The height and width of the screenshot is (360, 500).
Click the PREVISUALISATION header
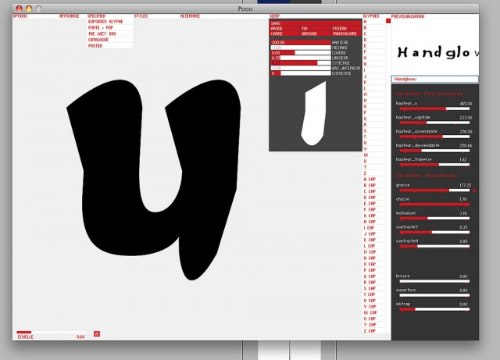pos(408,16)
